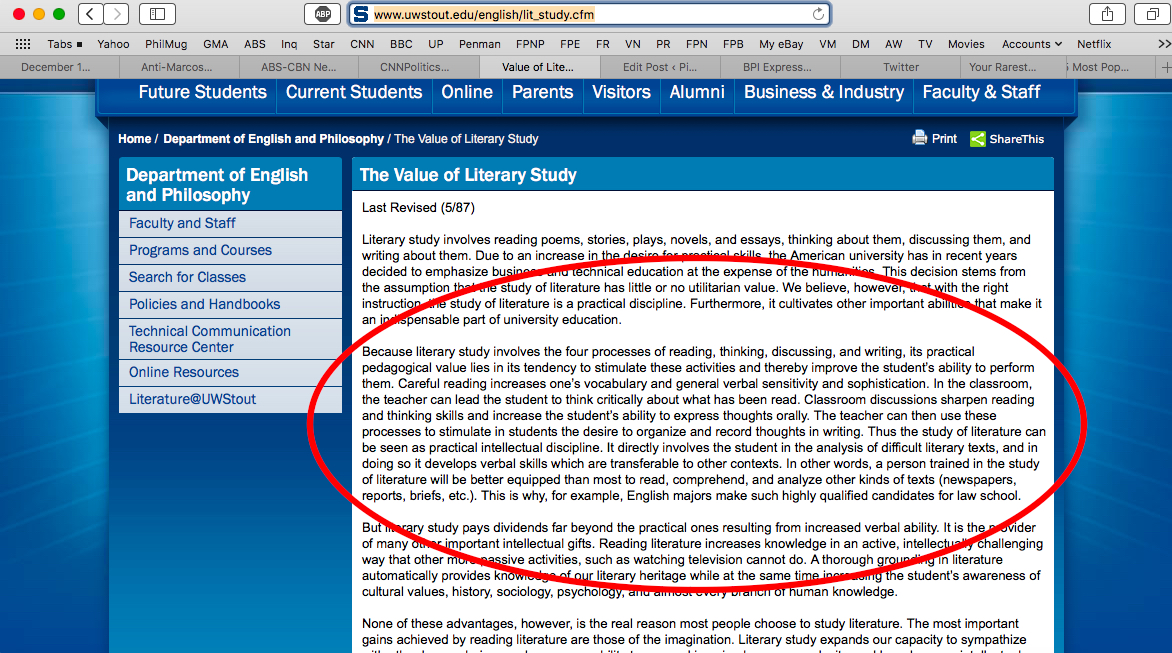Show all tabs overview icon

click(1152, 14)
